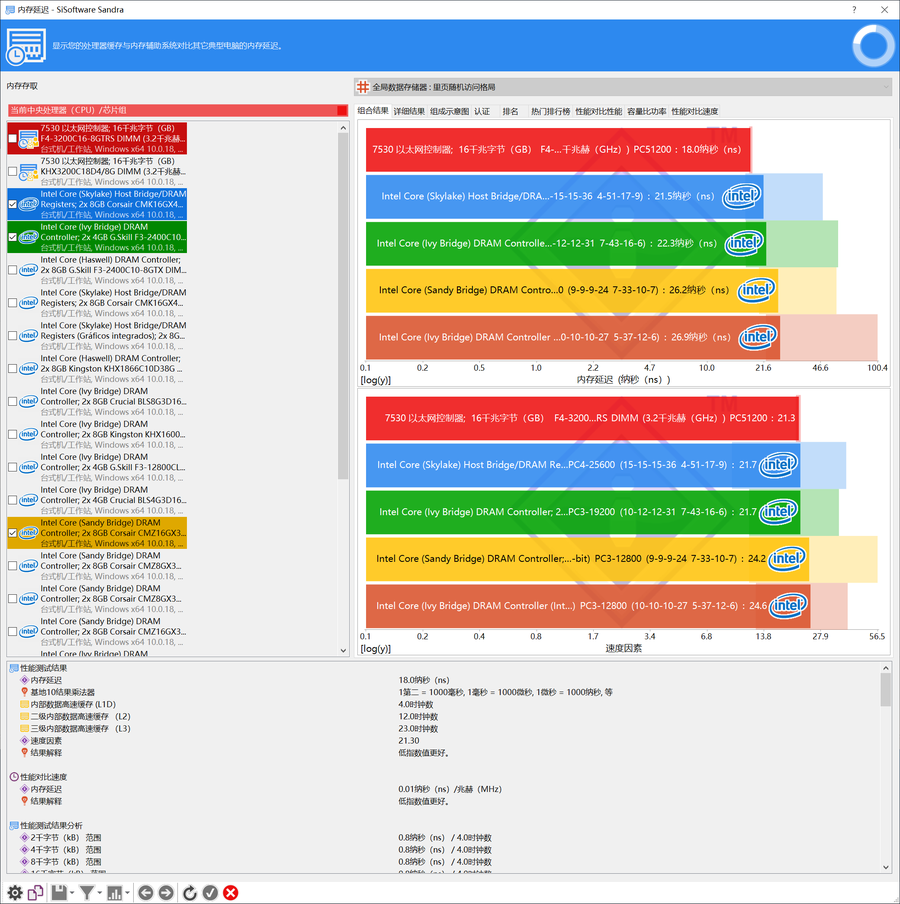Check Haswell Kingston KHX1866C10D38G entry
900x904 pixels.
click(13, 368)
